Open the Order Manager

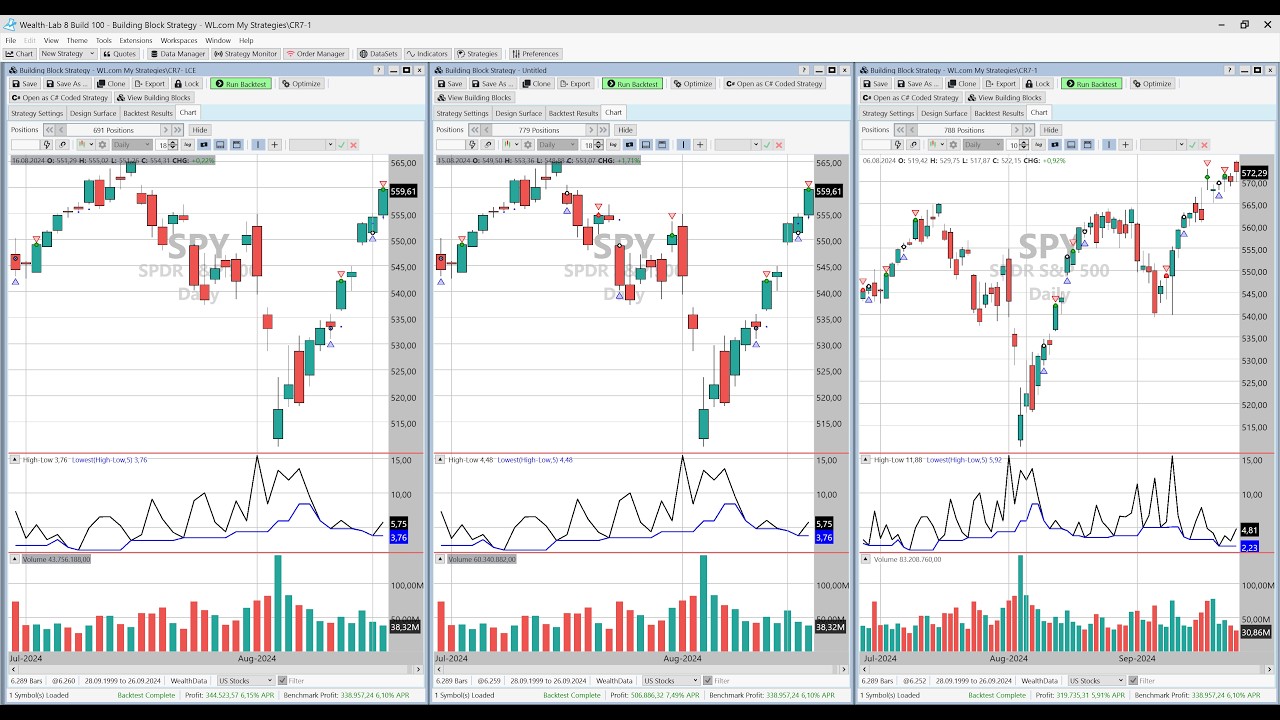(x=315, y=54)
